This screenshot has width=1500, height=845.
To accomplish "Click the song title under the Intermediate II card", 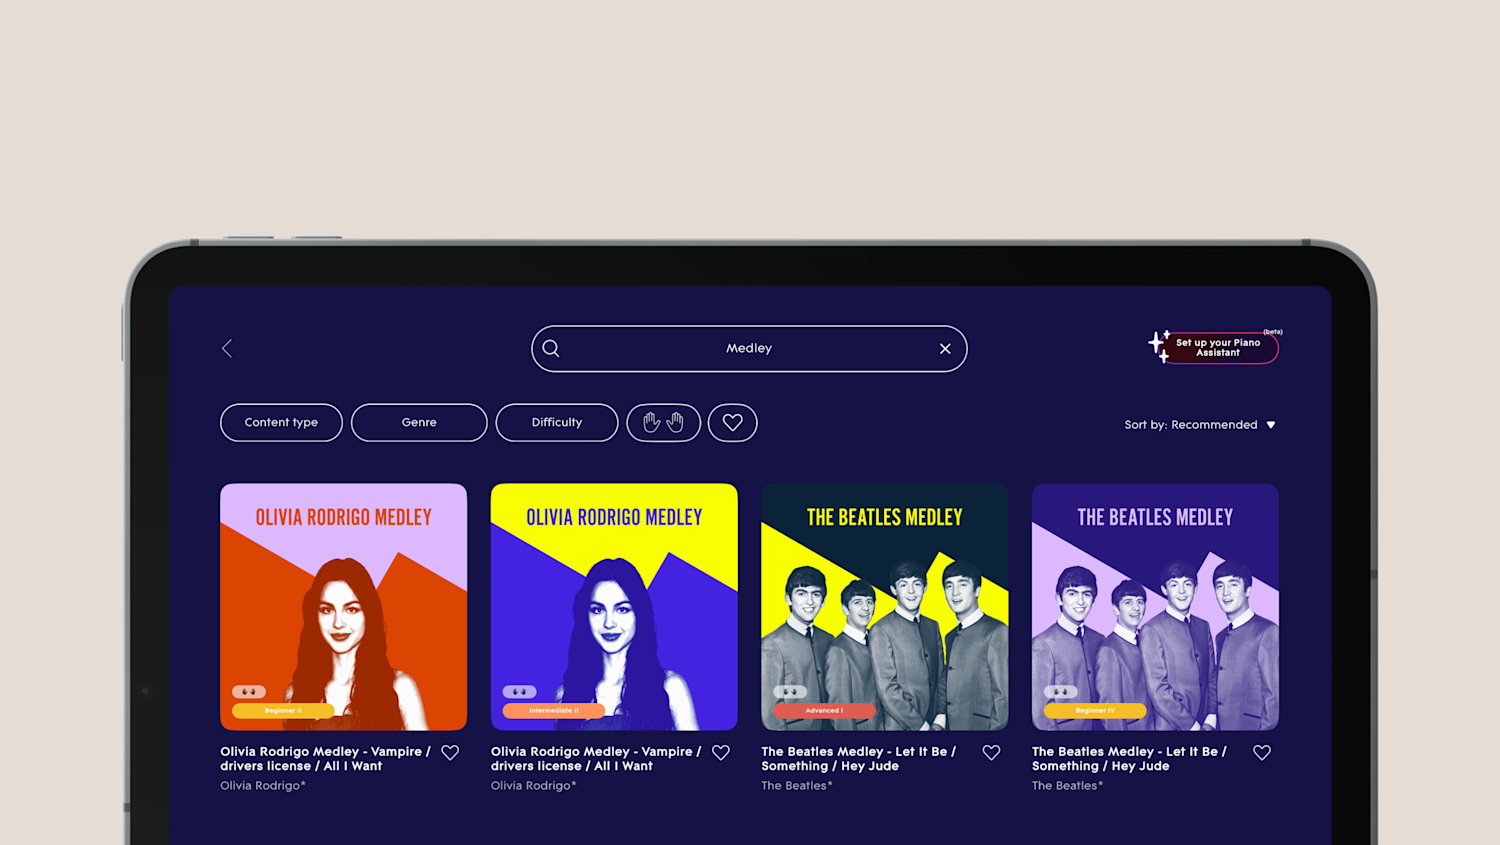I will [596, 759].
